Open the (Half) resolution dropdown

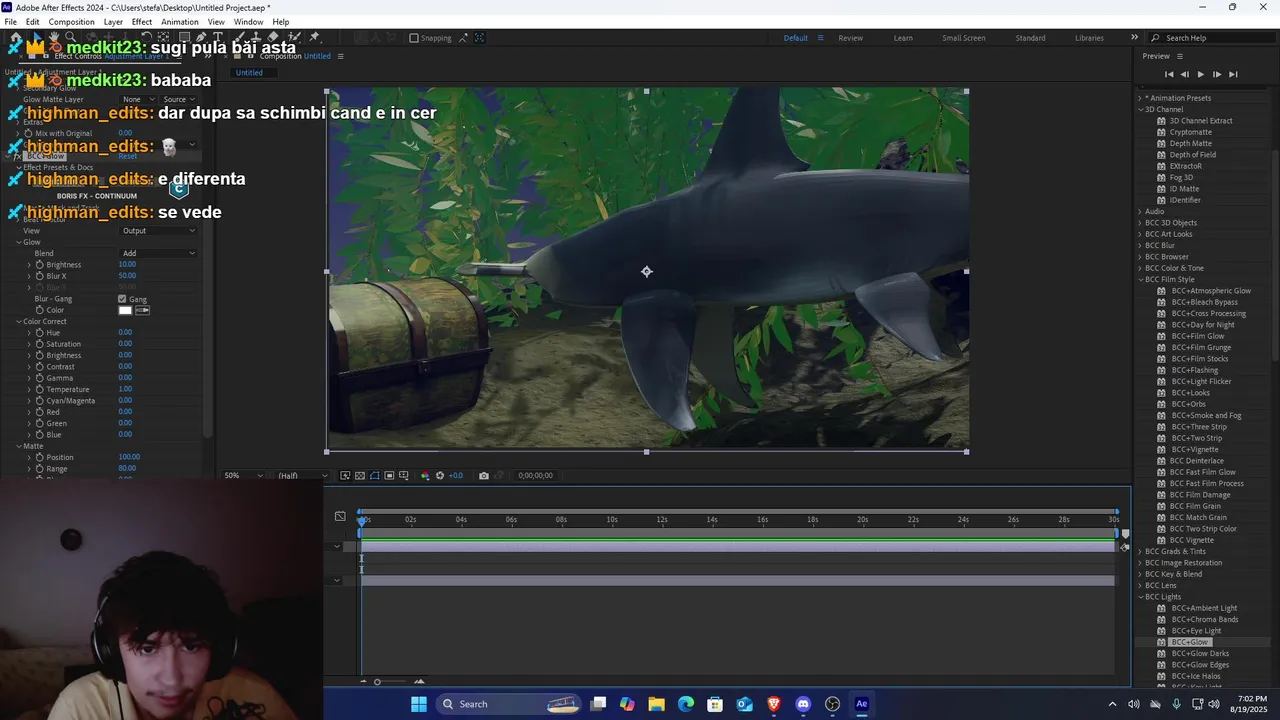coord(302,475)
